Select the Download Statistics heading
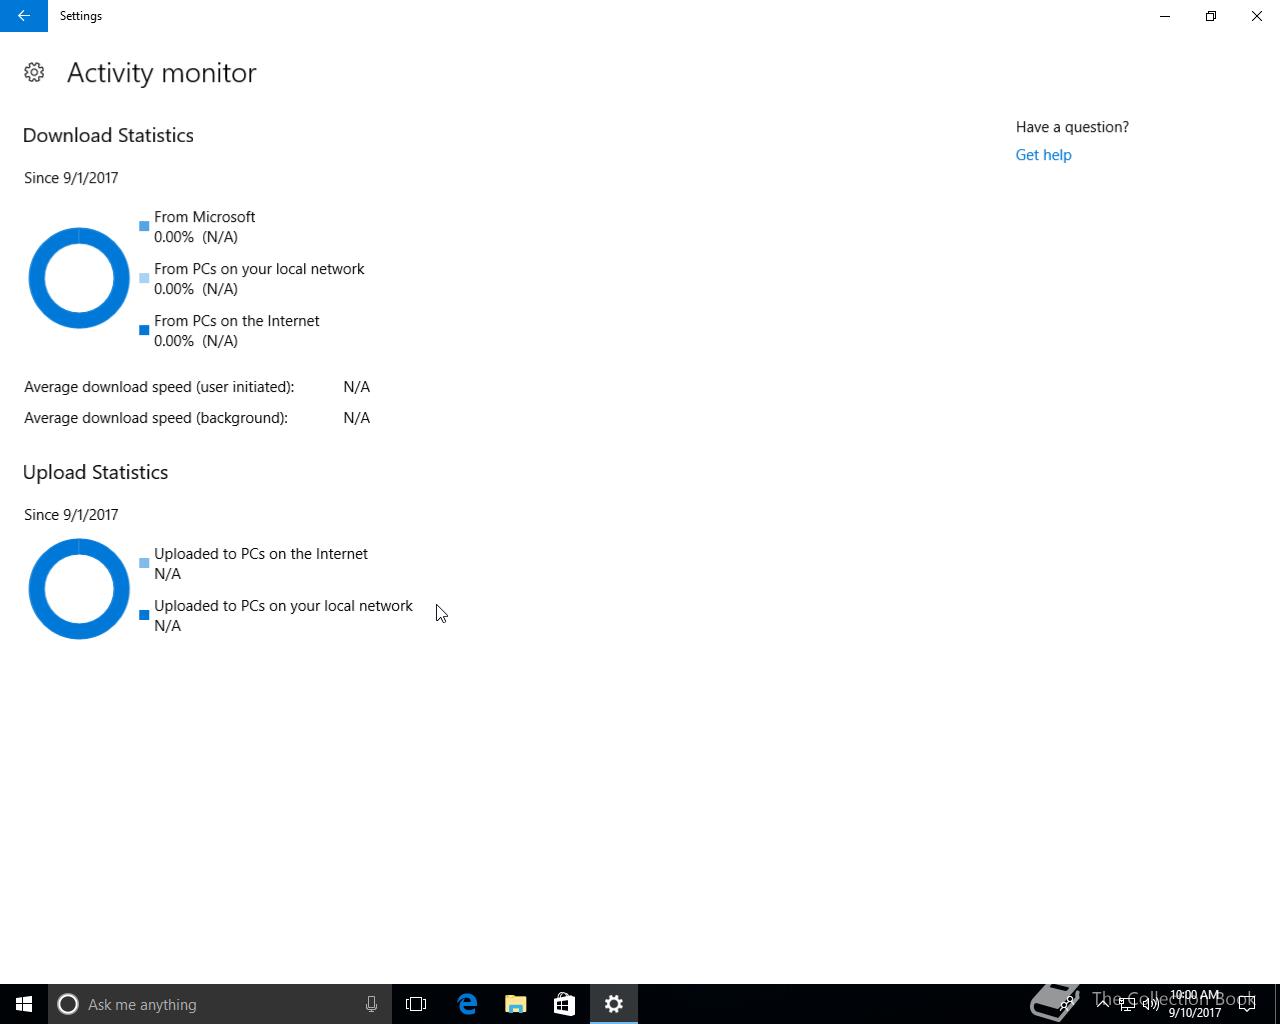1280x1024 pixels. [108, 135]
